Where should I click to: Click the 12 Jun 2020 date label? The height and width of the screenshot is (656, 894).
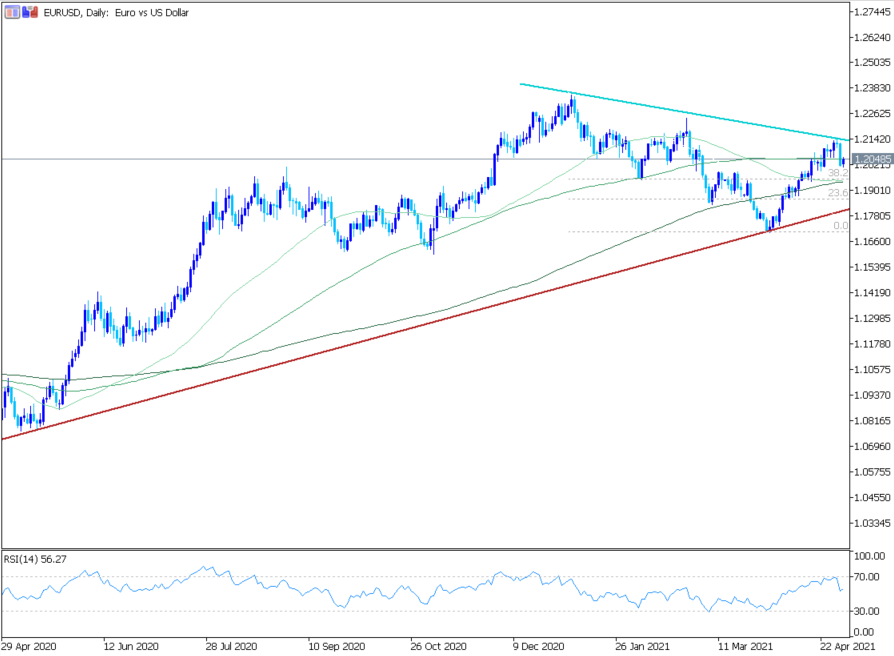pyautogui.click(x=131, y=646)
